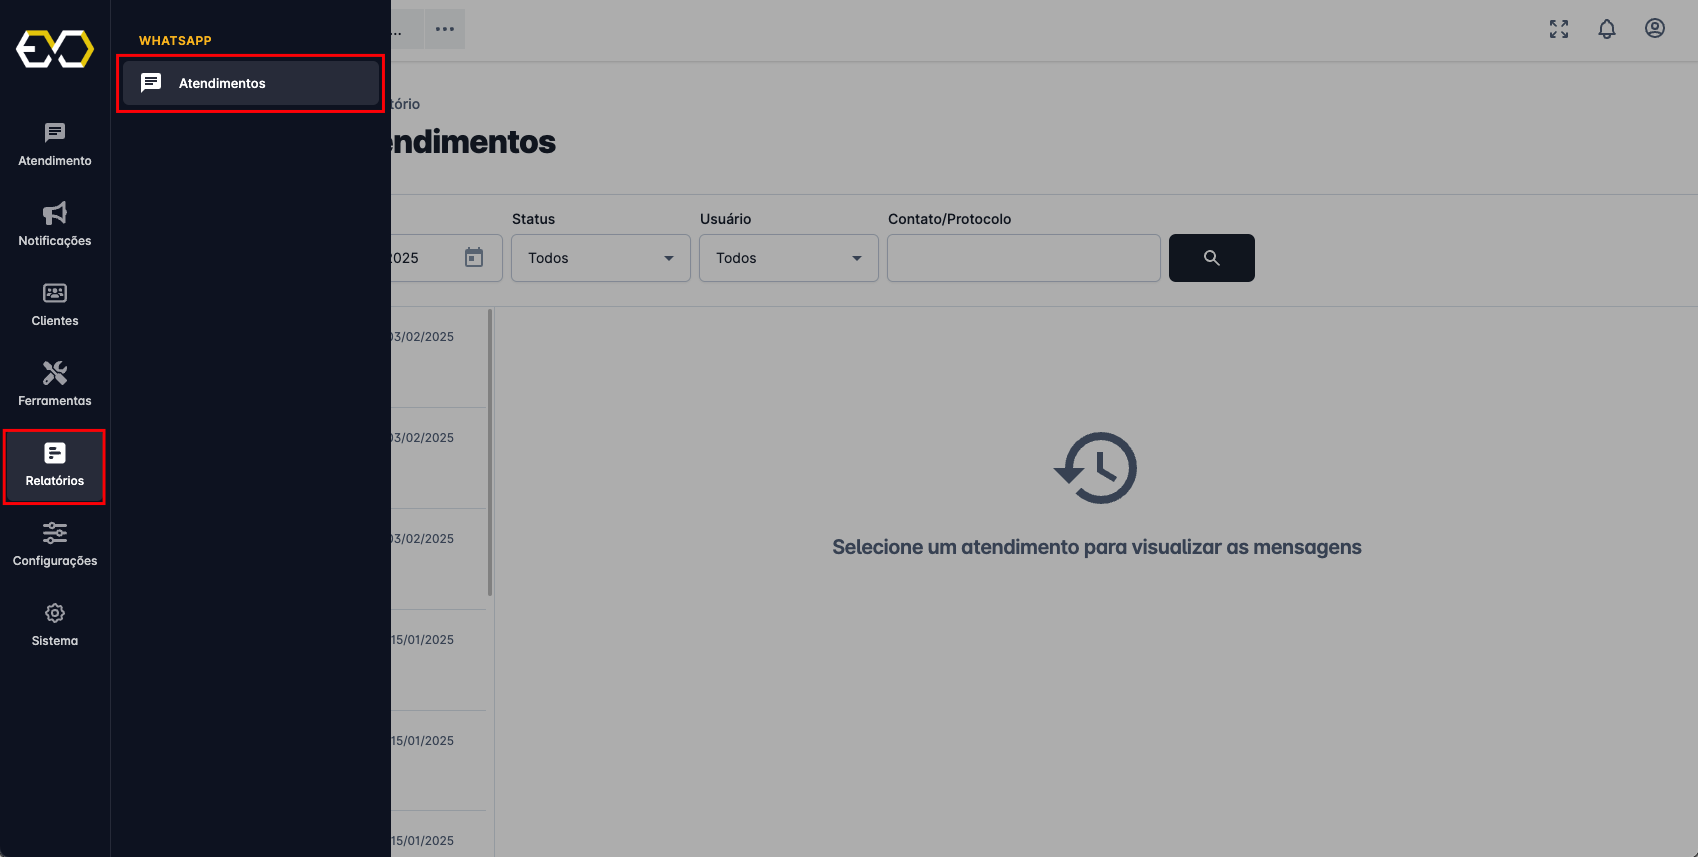This screenshot has width=1698, height=857.
Task: Click the attendance list scrollbar
Action: coord(490,452)
